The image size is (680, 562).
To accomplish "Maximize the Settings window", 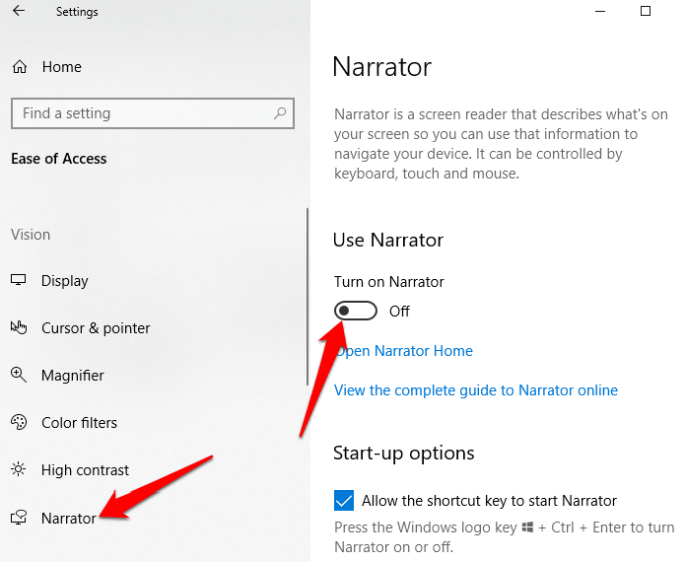I will click(645, 11).
